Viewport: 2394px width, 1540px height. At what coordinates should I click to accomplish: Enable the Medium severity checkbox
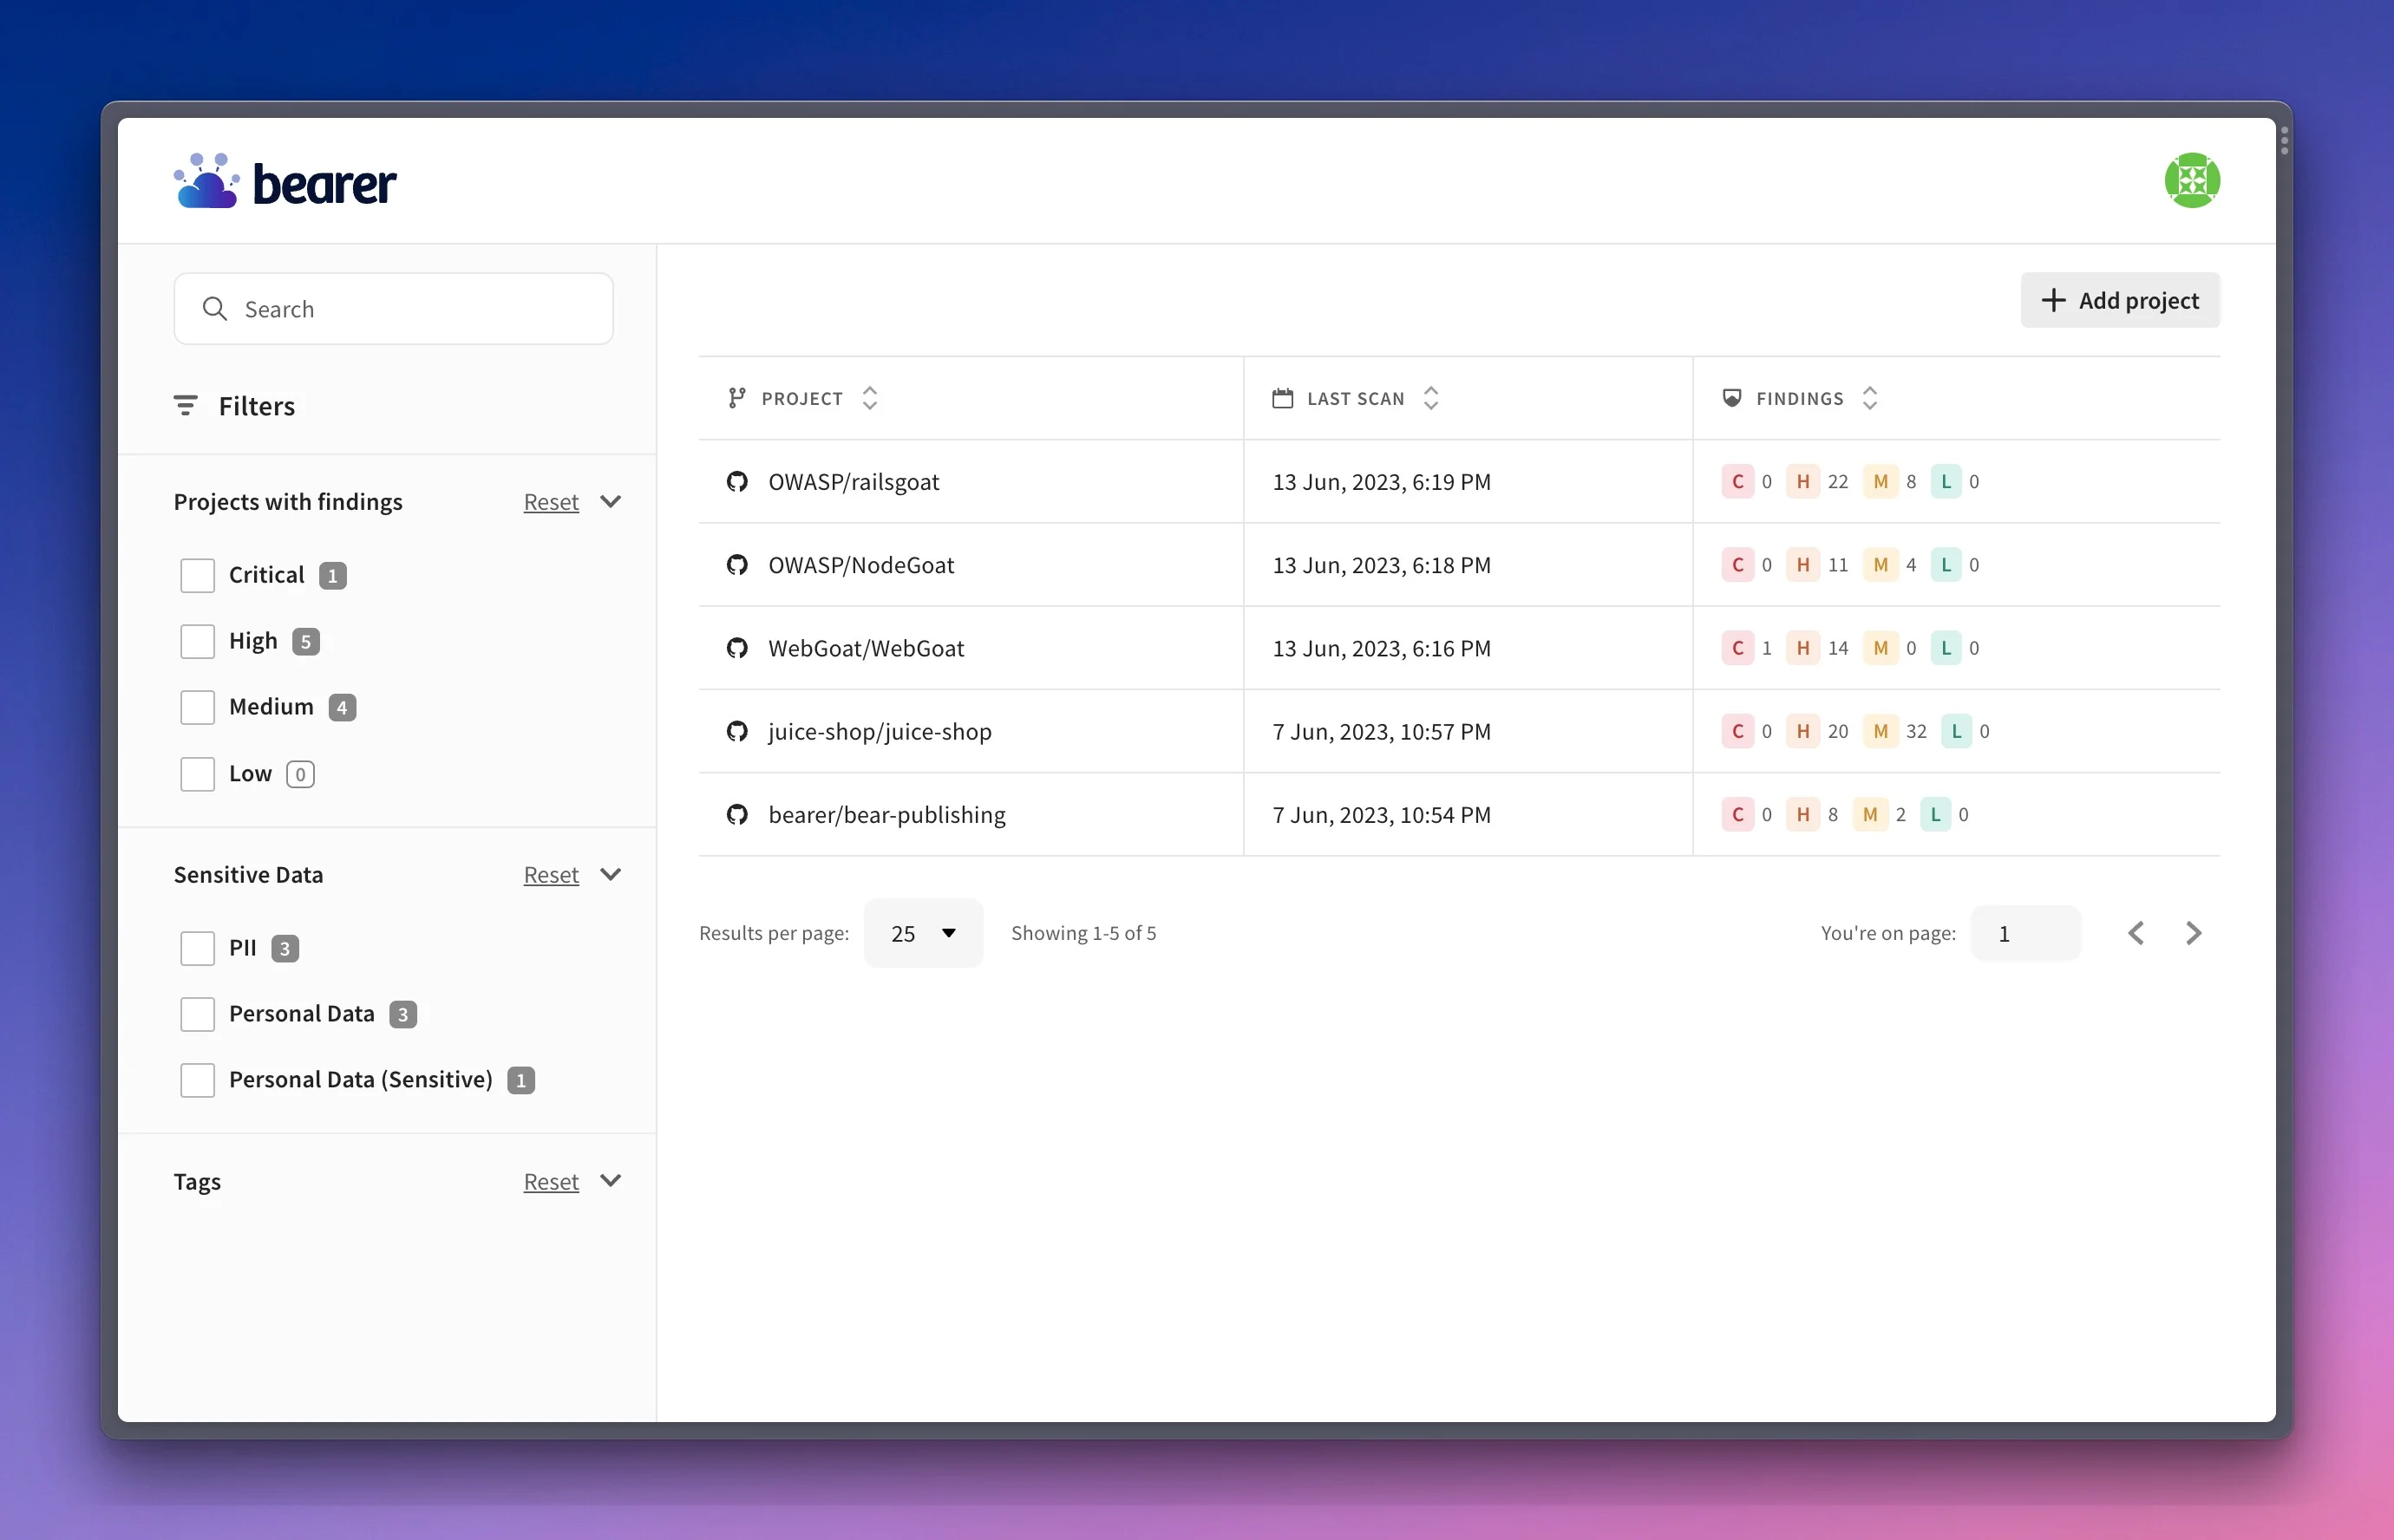[x=198, y=707]
